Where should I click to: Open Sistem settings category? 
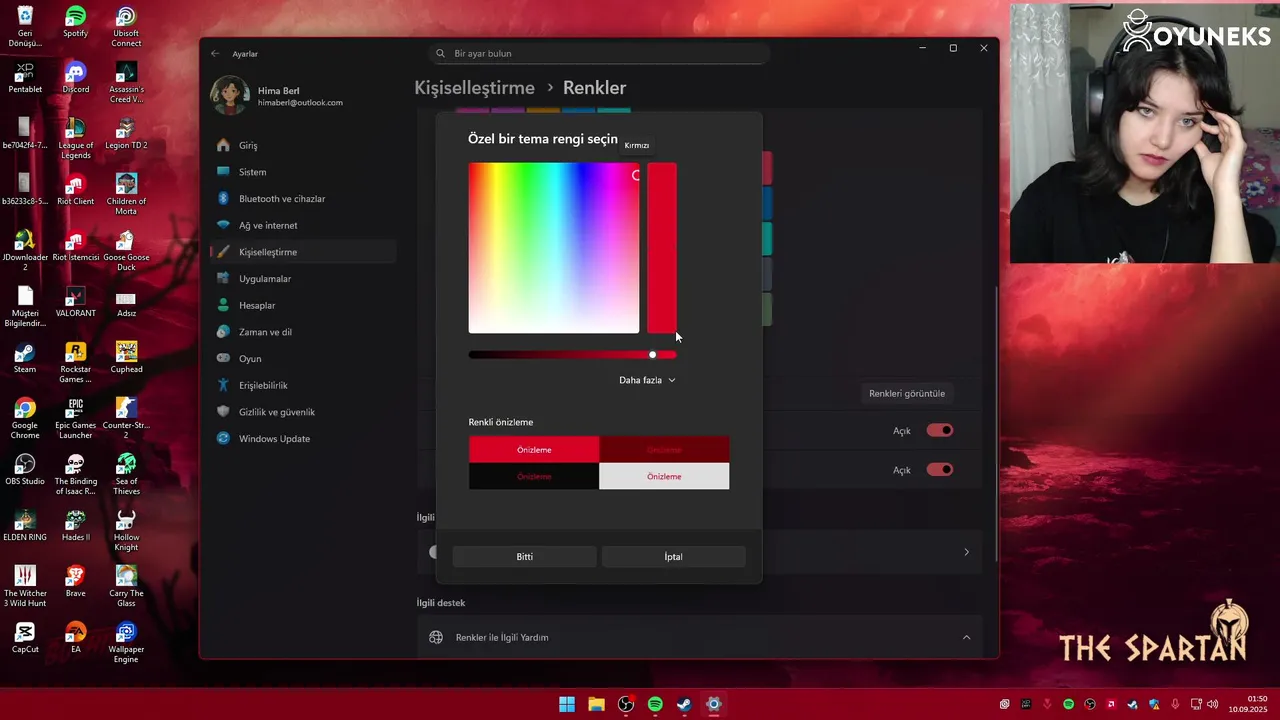point(304,172)
